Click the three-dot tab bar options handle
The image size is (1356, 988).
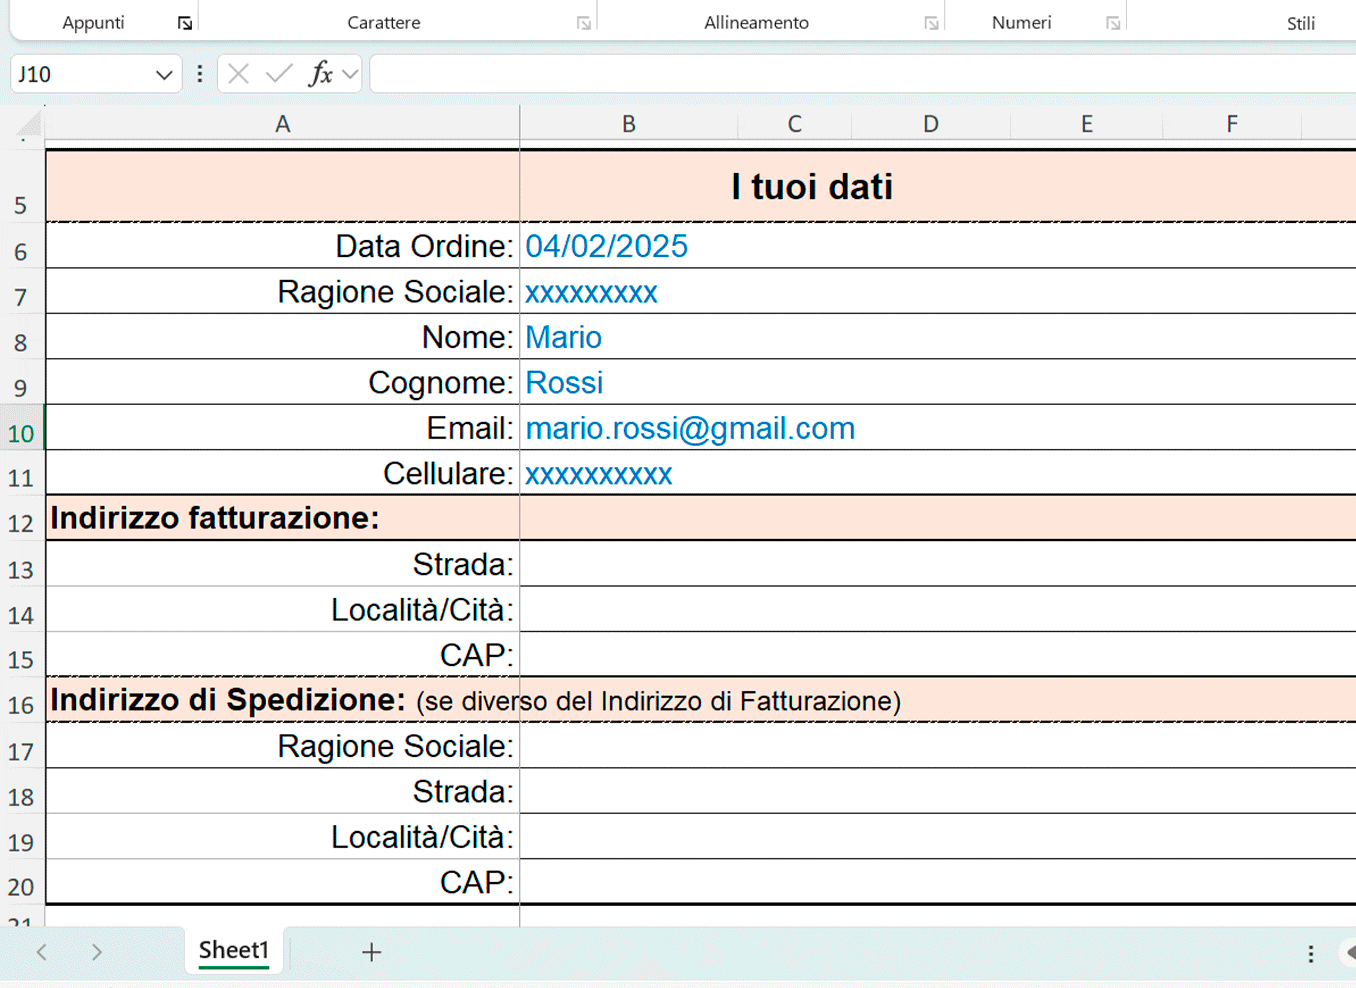click(1311, 954)
